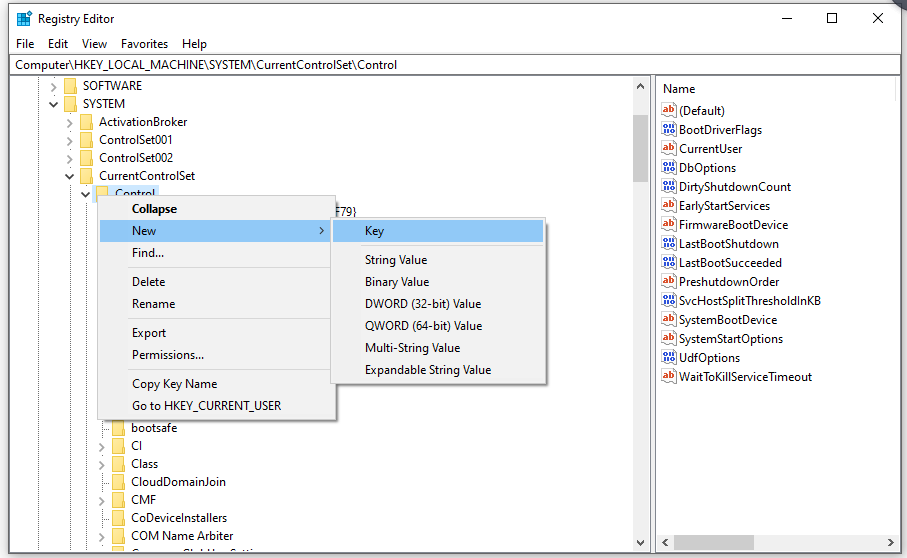Screen dimensions: 907x558
Task: Open the Edit menu
Action: (x=58, y=44)
